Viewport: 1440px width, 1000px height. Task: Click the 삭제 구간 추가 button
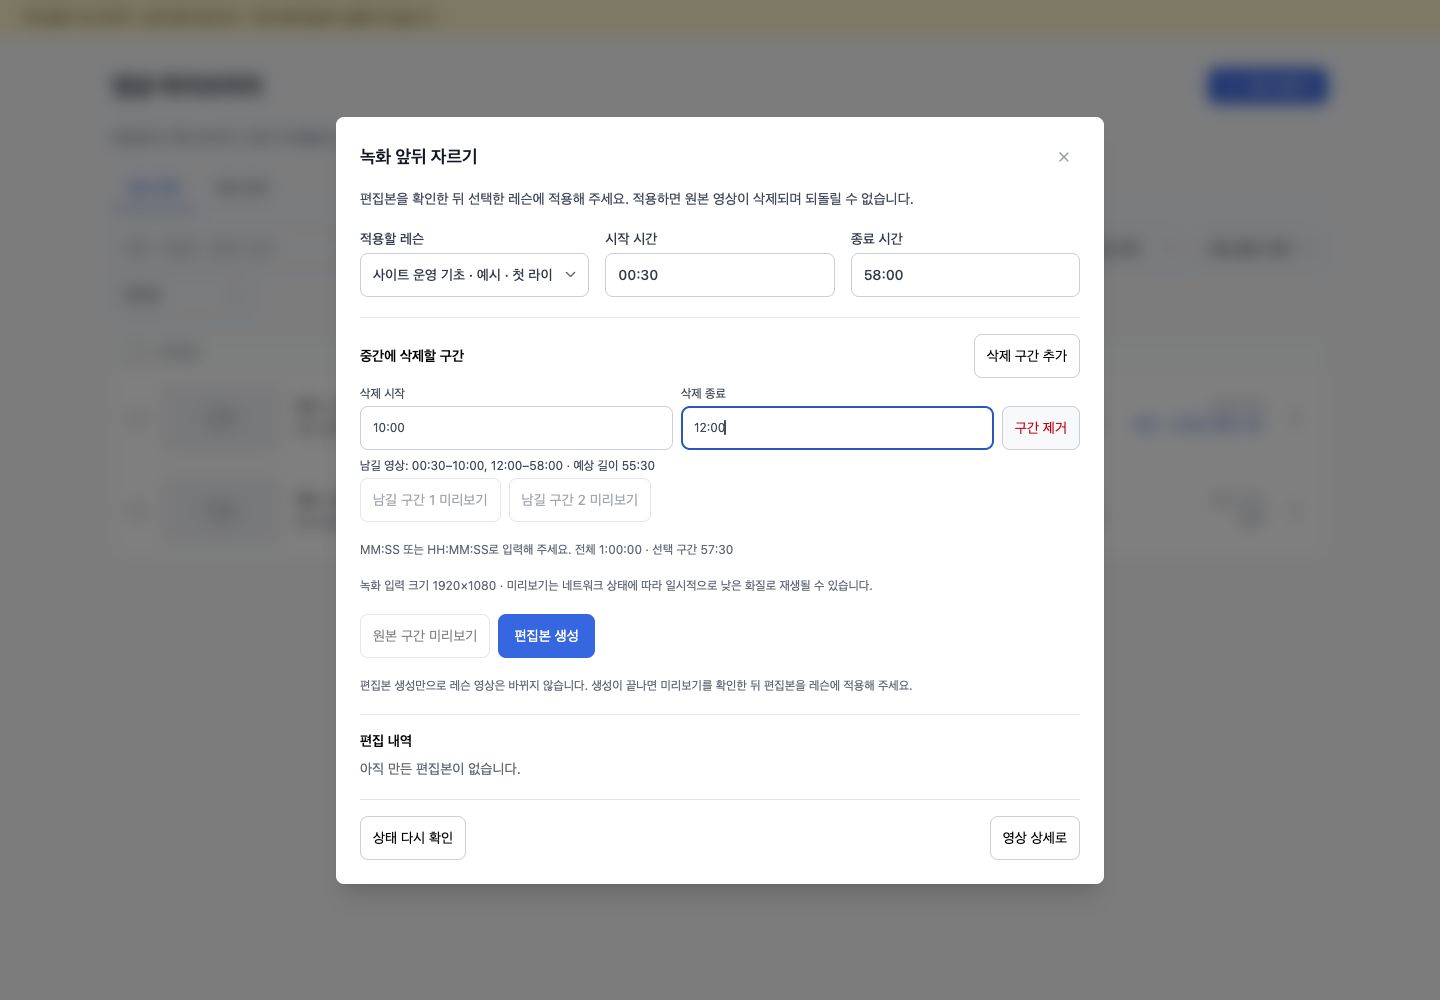(1026, 356)
